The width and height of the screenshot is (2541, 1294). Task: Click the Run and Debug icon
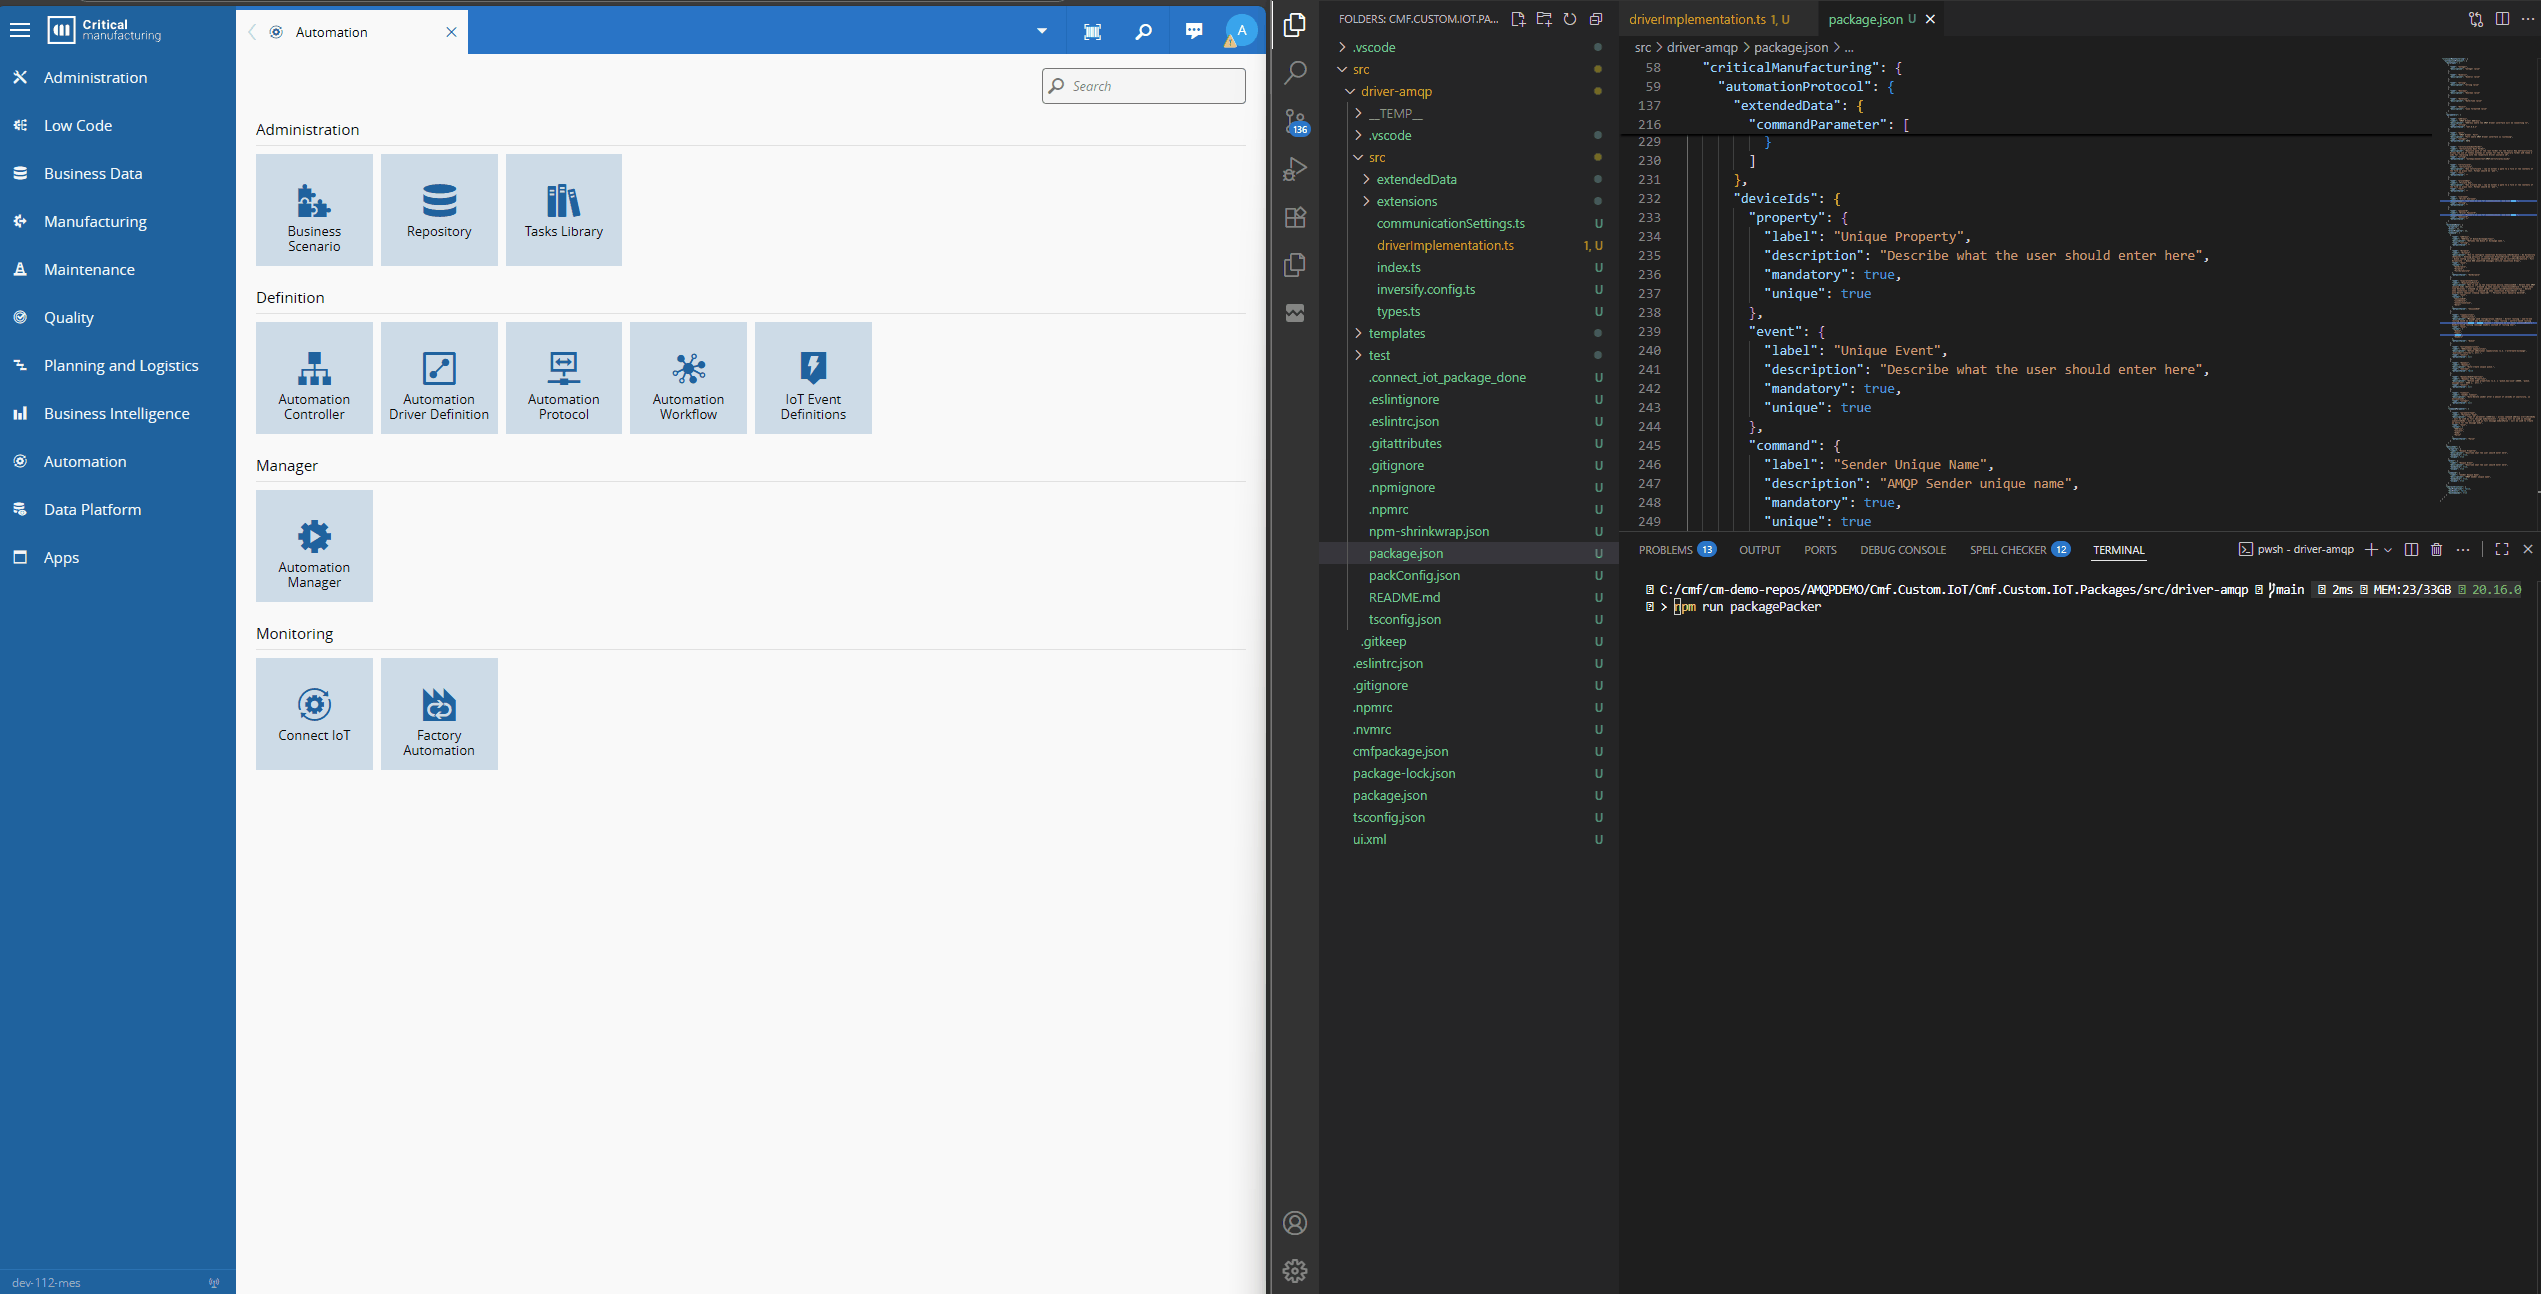click(1295, 169)
